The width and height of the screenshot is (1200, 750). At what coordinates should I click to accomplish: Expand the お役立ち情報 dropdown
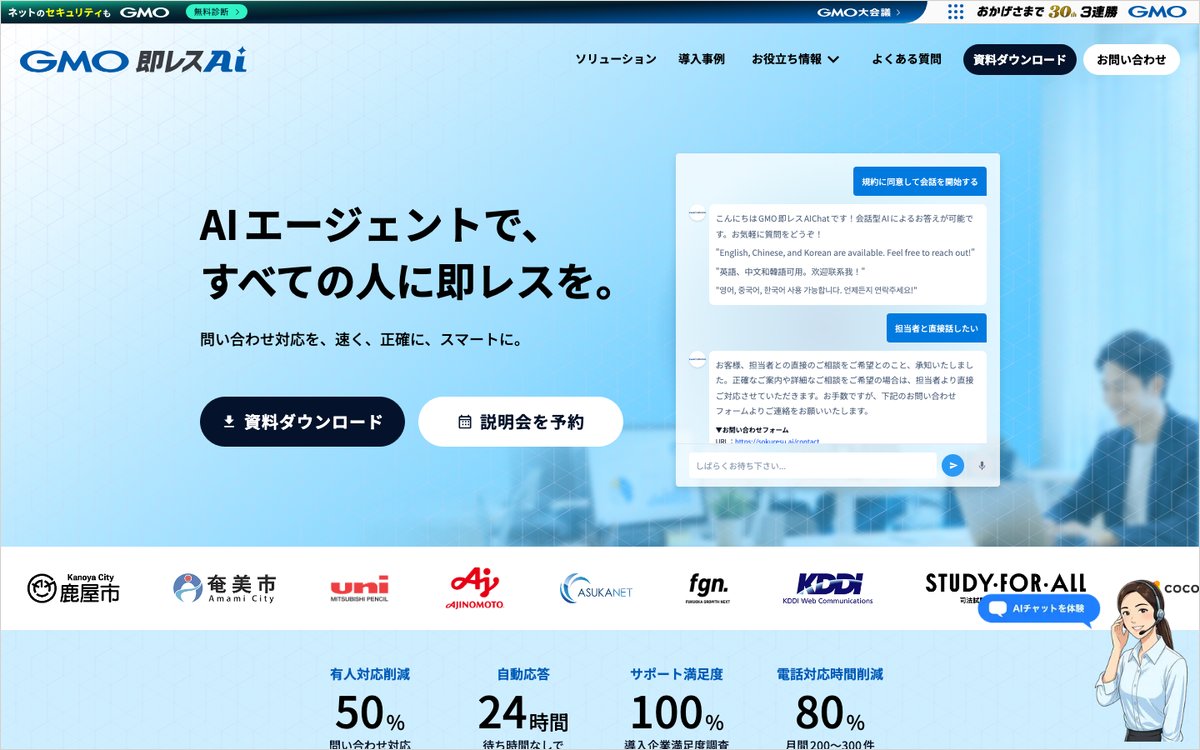pyautogui.click(x=795, y=59)
